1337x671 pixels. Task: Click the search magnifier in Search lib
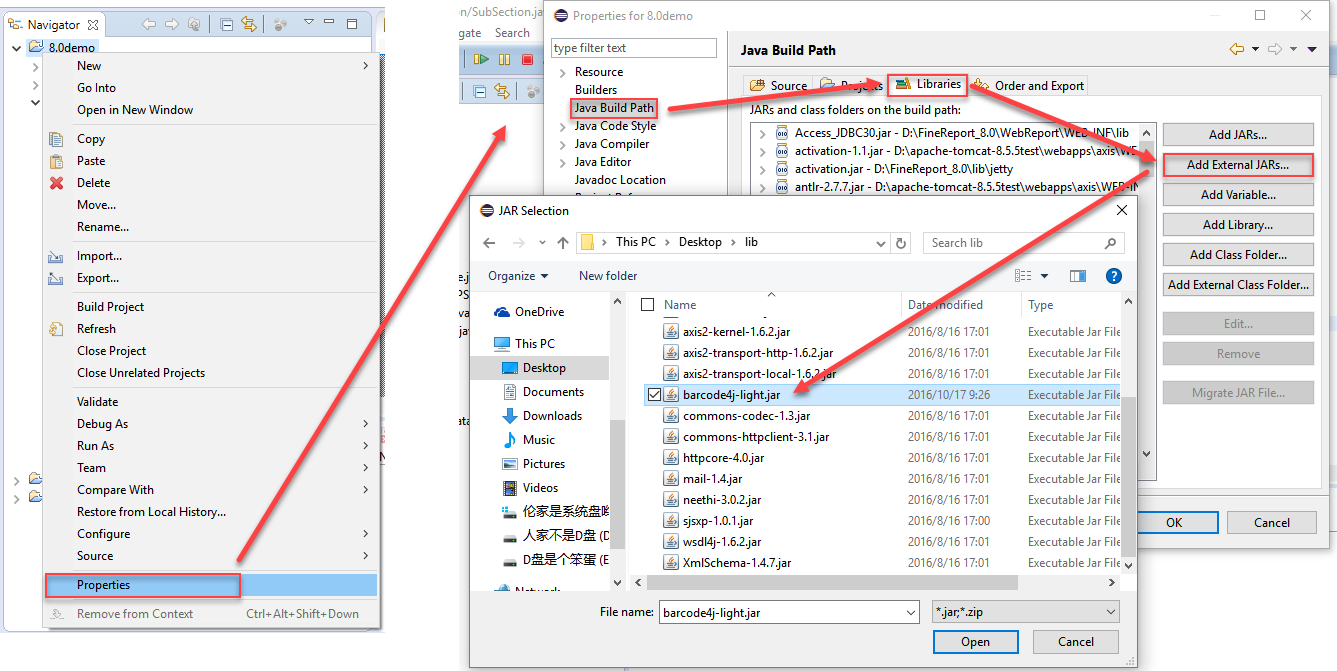pos(1110,243)
